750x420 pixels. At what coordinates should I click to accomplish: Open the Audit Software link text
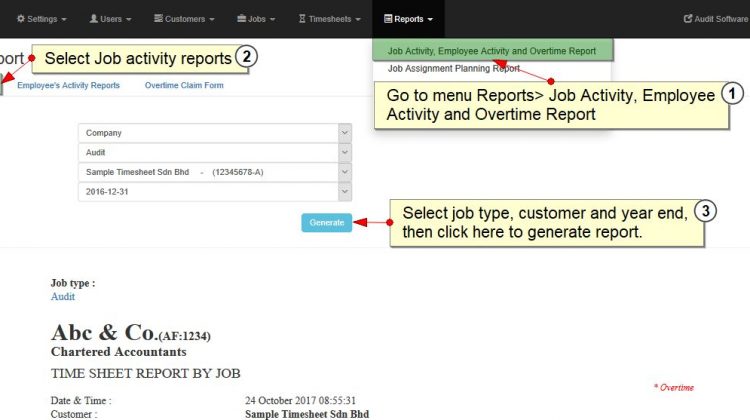point(721,19)
